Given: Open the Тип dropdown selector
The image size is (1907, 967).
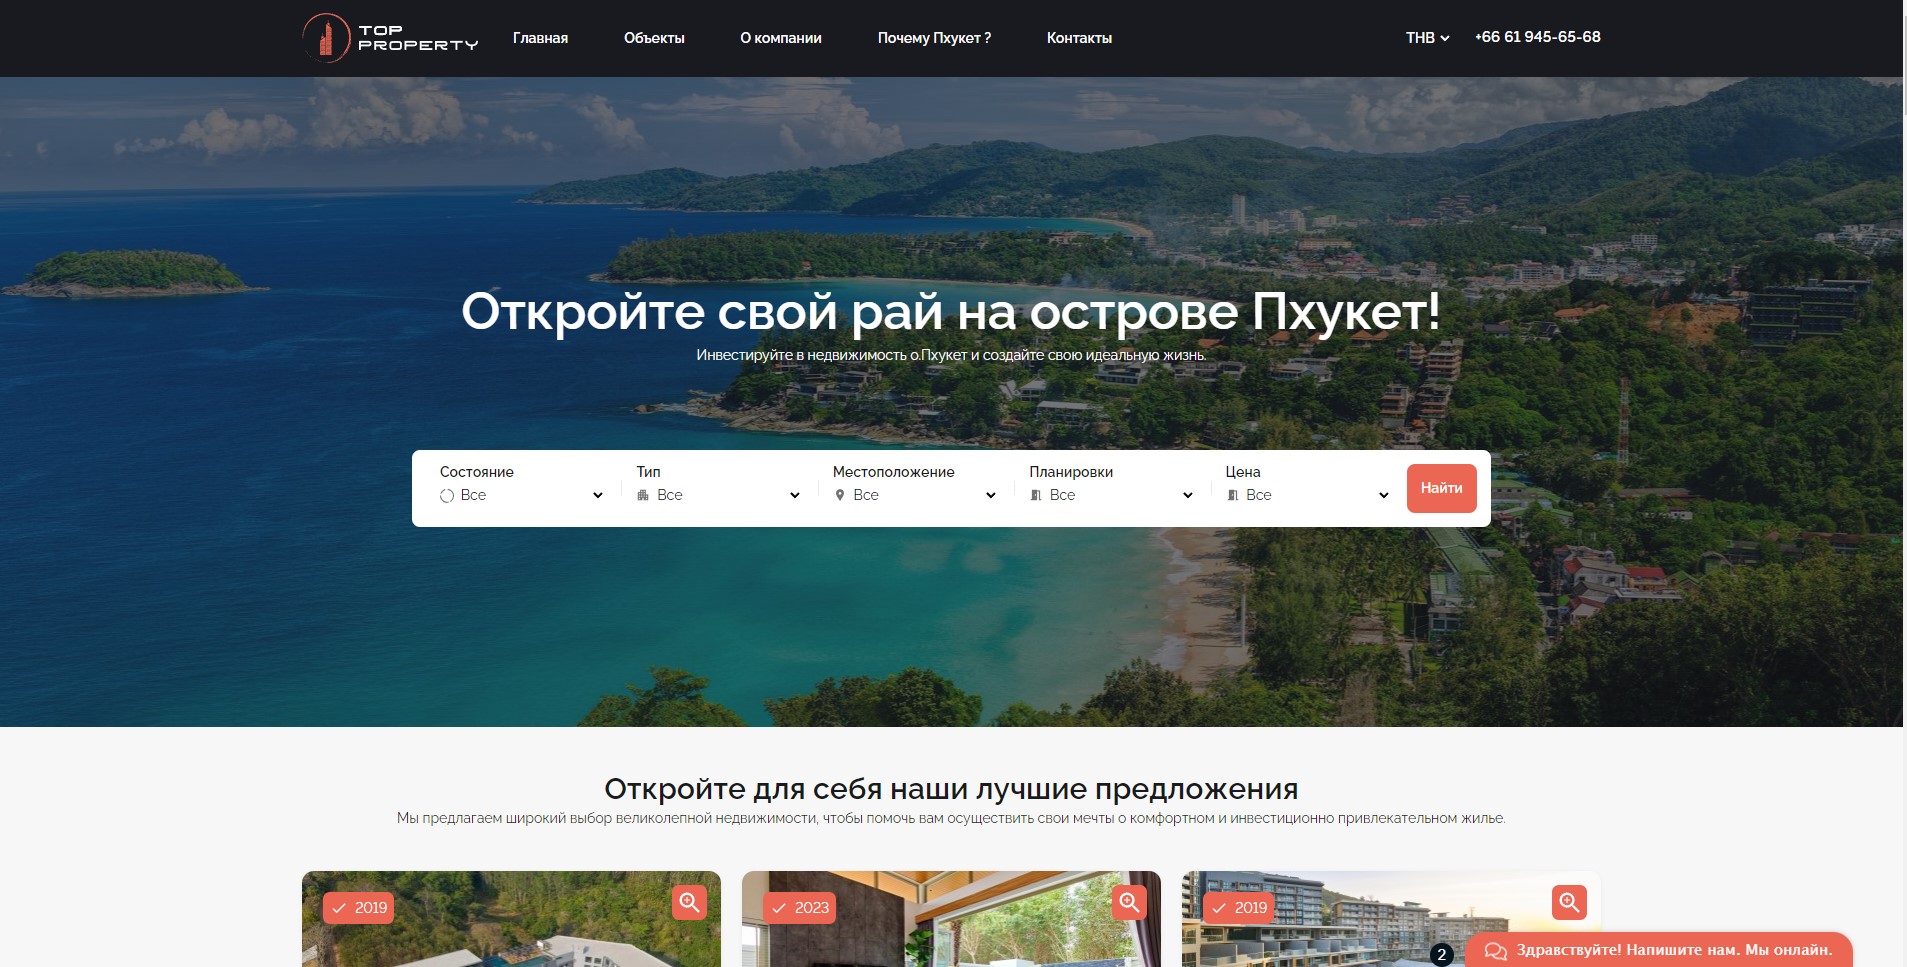Looking at the screenshot, I should point(718,495).
